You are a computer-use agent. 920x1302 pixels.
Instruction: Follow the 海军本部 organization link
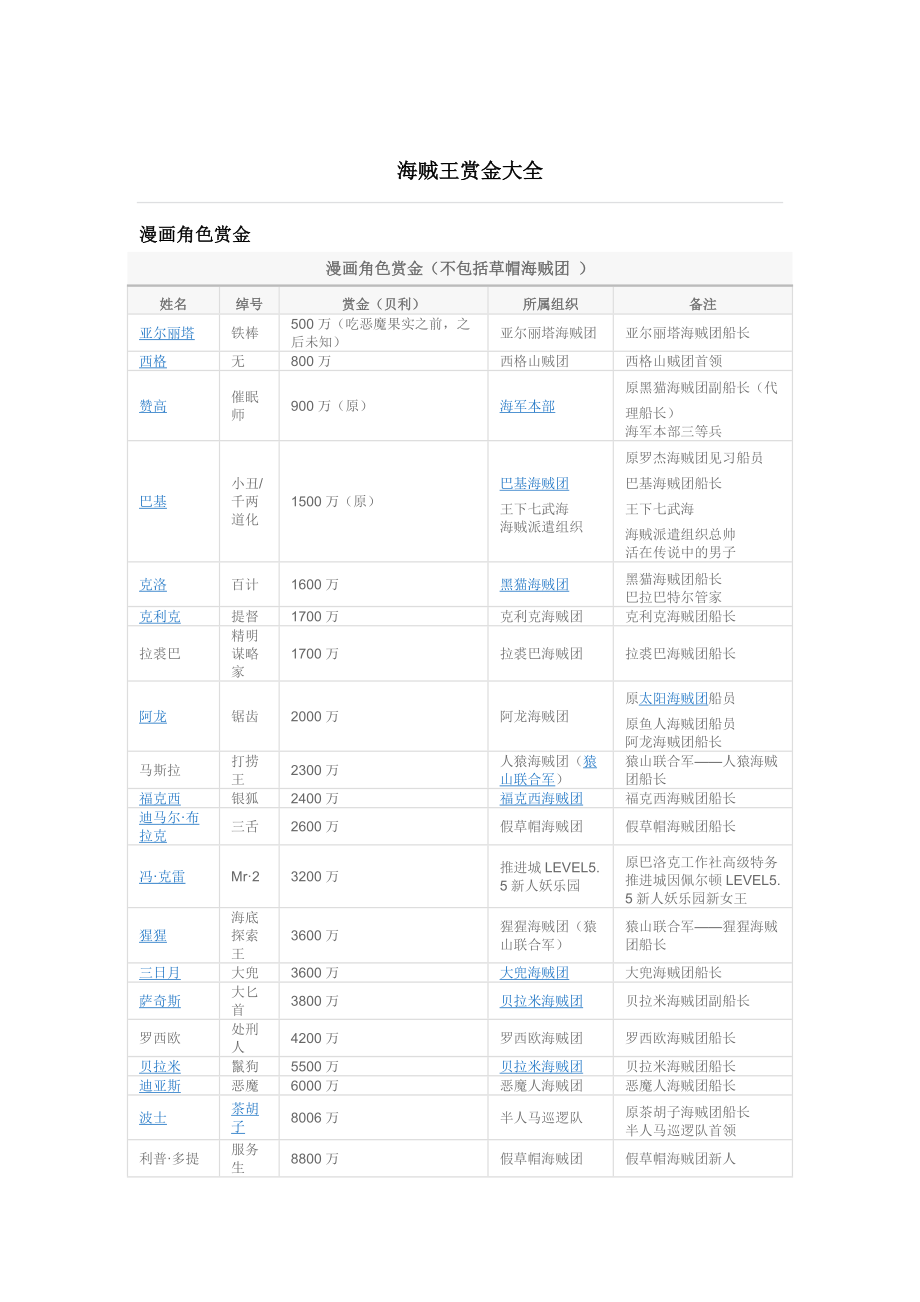[x=527, y=406]
